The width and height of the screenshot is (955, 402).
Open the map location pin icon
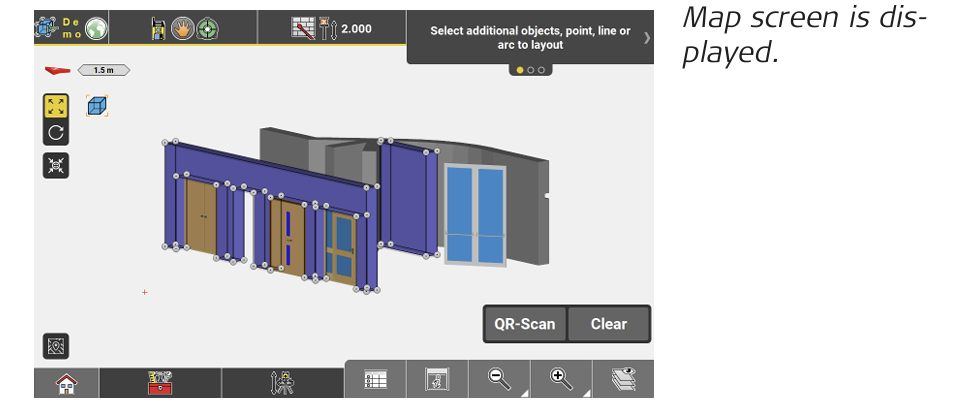(x=56, y=346)
